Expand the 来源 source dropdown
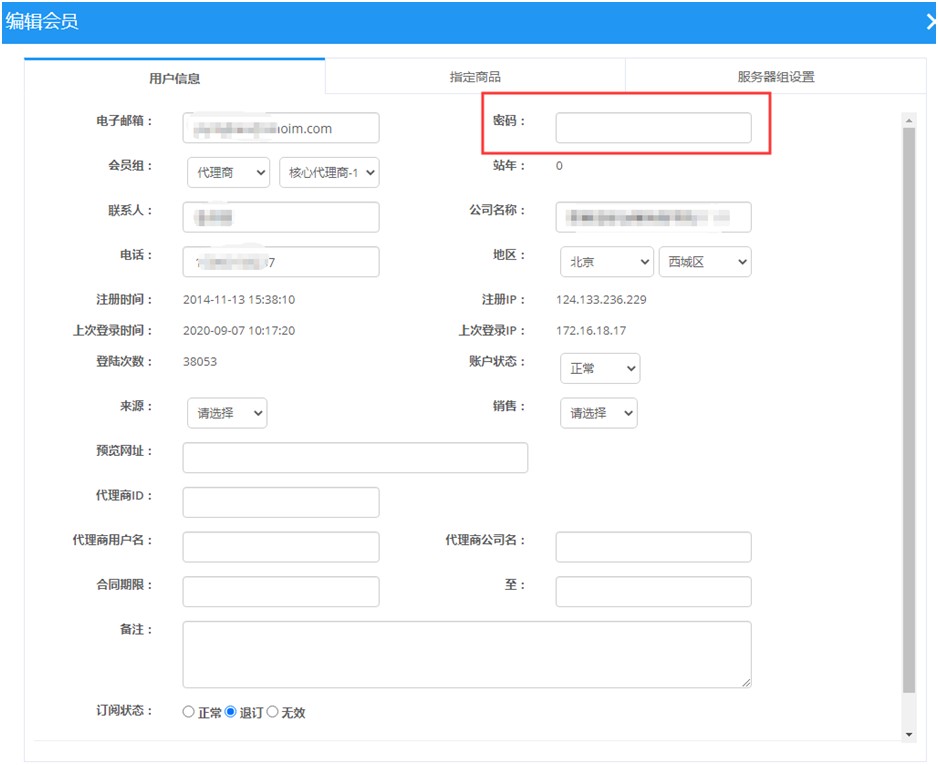The height and width of the screenshot is (765, 938). click(227, 413)
